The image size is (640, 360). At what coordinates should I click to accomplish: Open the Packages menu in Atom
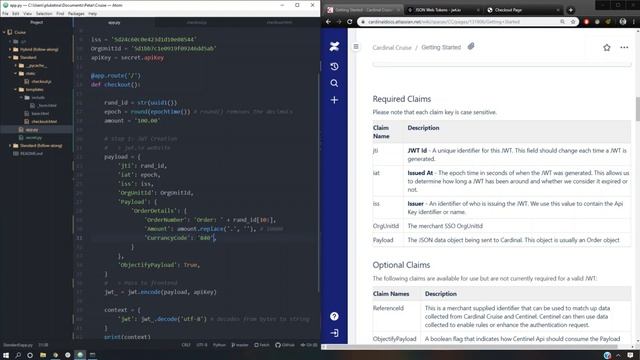tap(76, 13)
